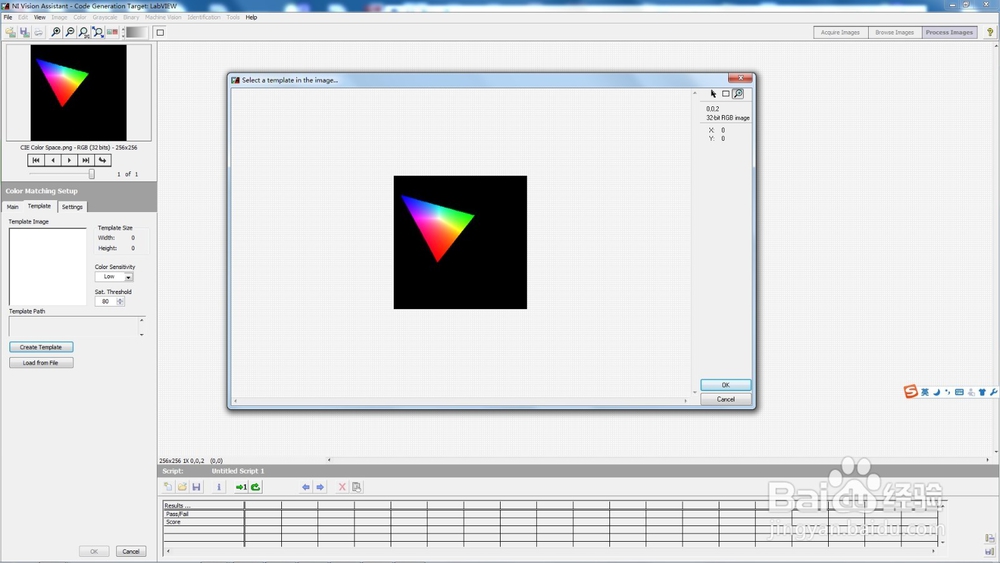Close the Select a template dialog
The height and width of the screenshot is (563, 1000).
point(740,78)
